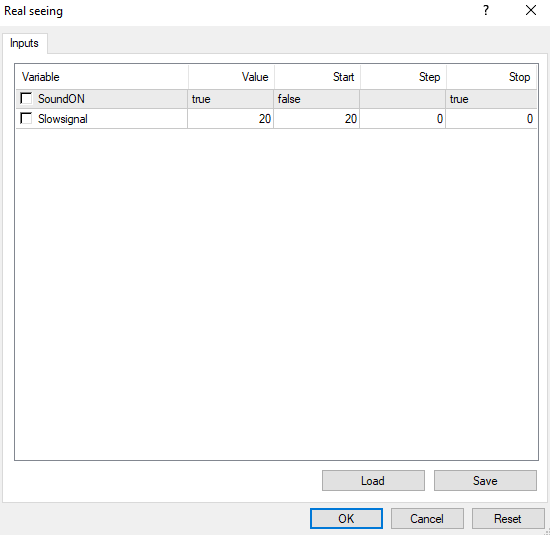Select the Slowsignal Step cell
The width and height of the screenshot is (550, 535).
click(x=403, y=119)
